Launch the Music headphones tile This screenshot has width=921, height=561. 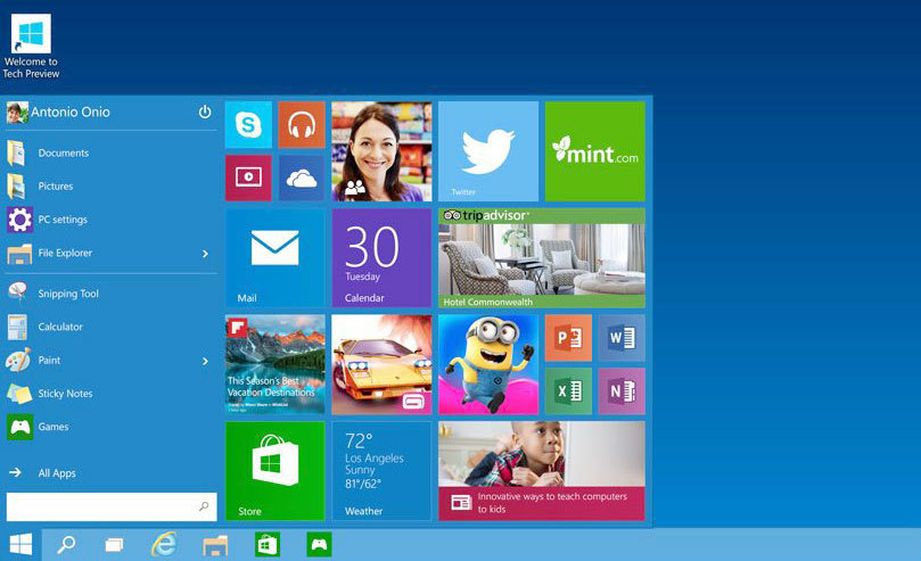click(x=301, y=125)
